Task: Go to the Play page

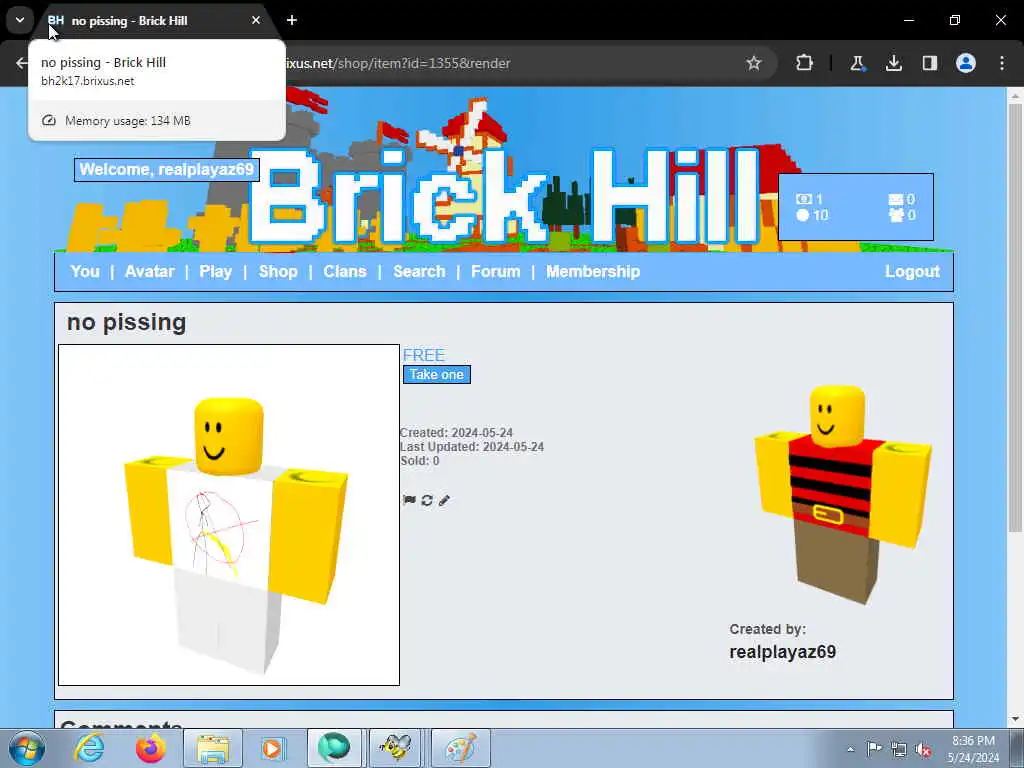Action: [x=216, y=271]
